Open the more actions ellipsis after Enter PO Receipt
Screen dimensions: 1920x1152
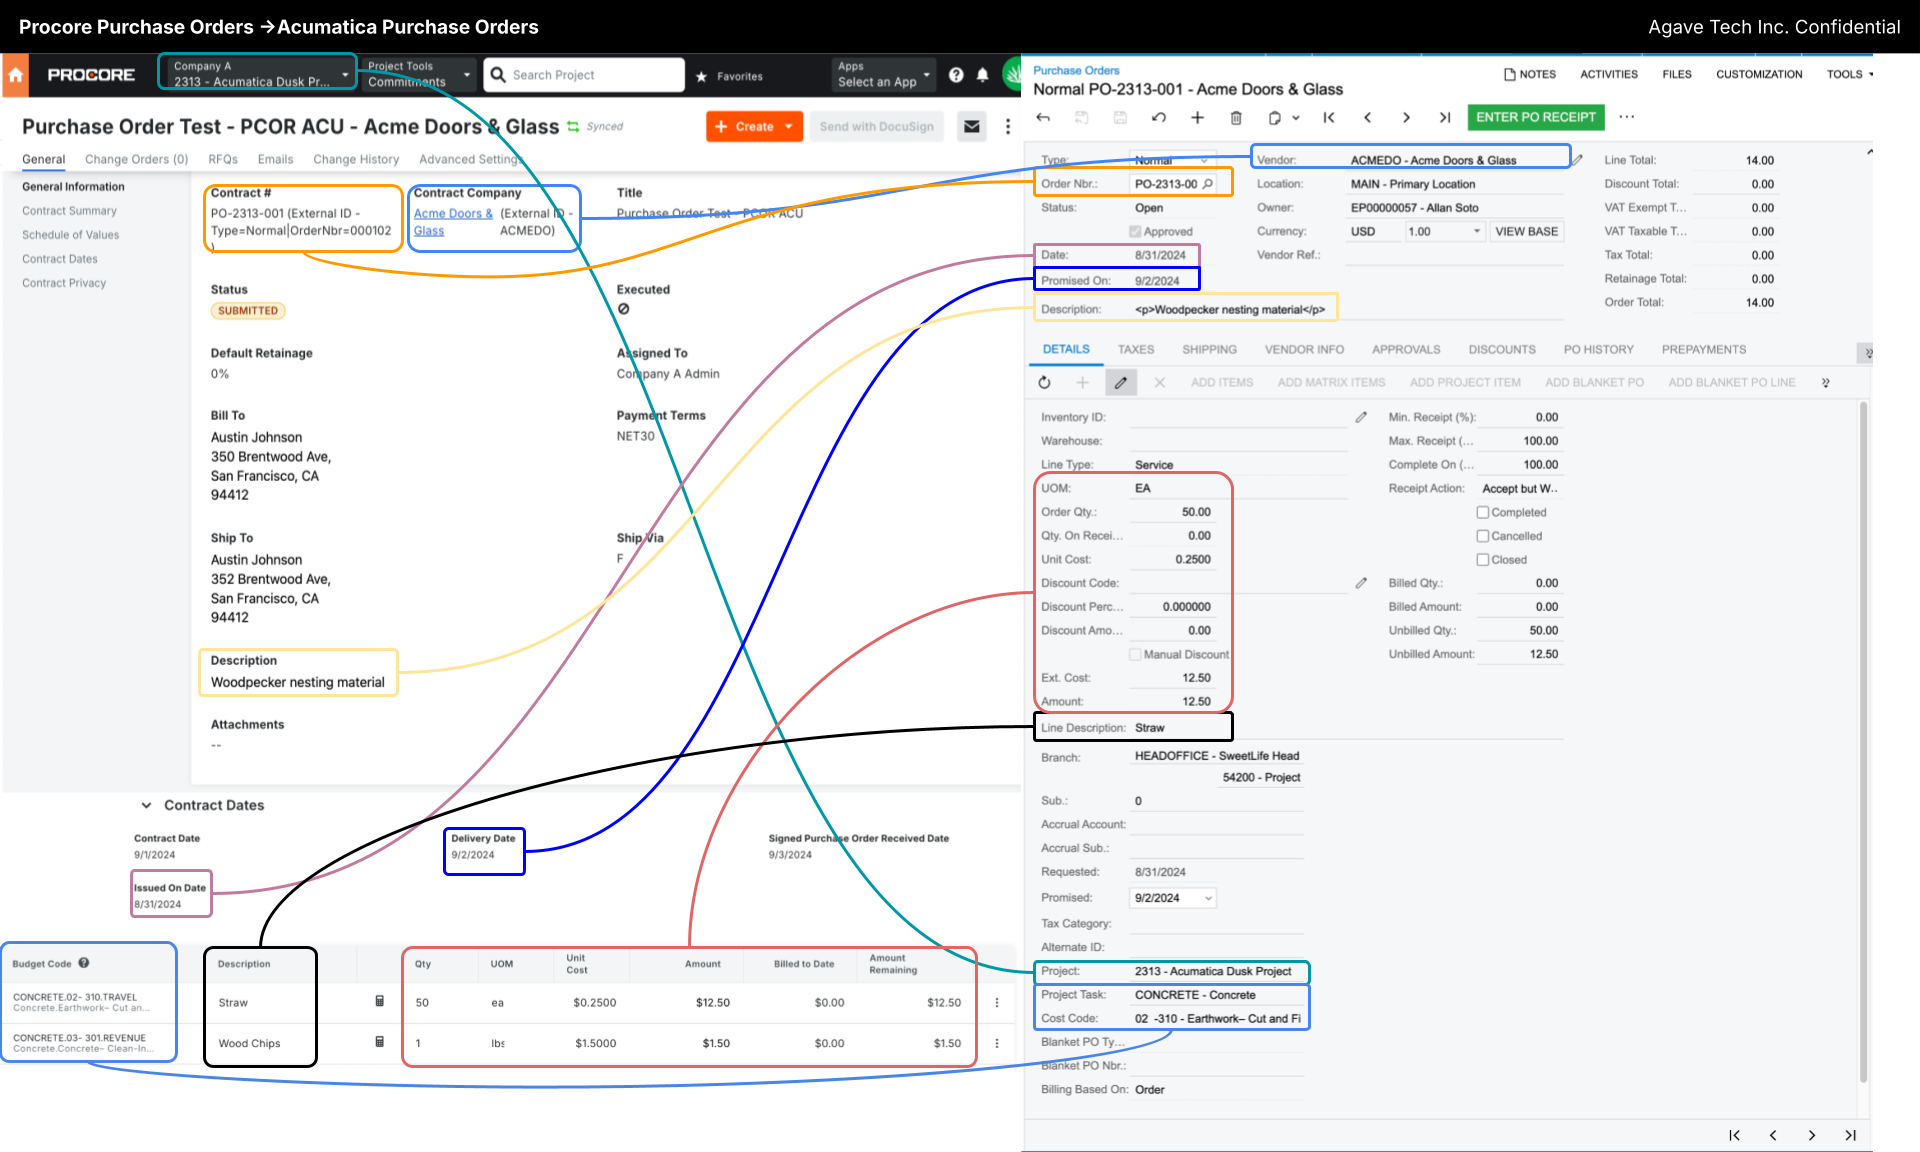point(1627,117)
